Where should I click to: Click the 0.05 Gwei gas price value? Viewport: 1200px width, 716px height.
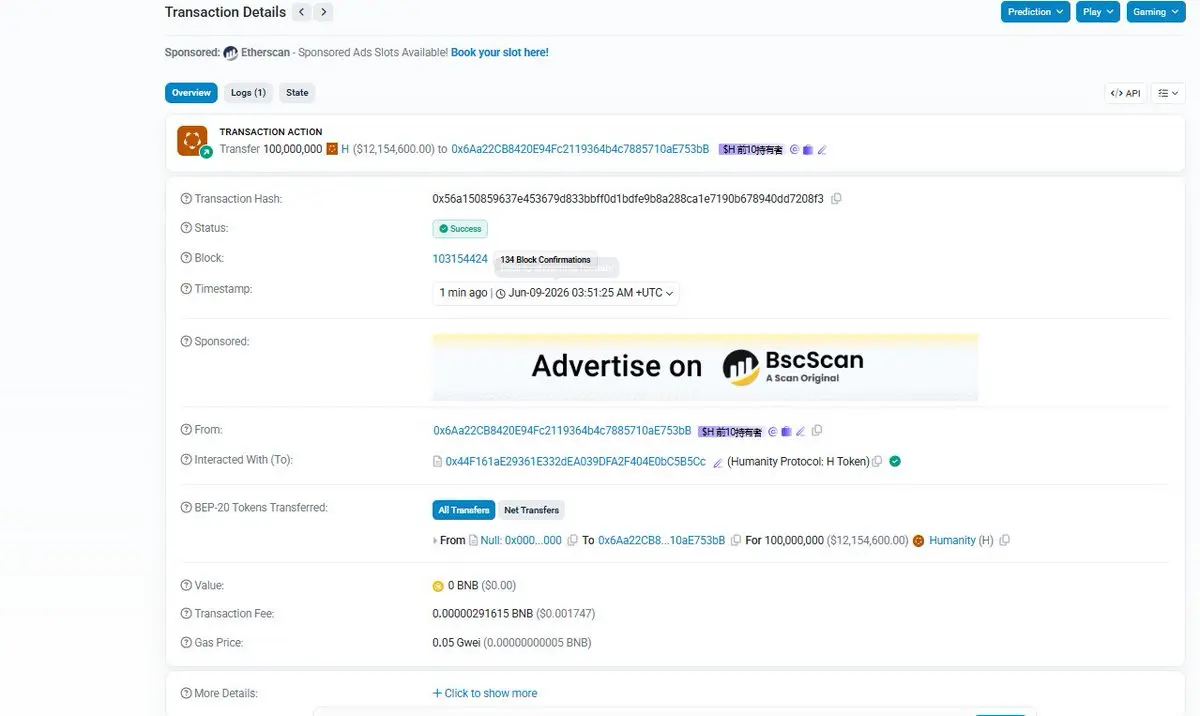click(x=456, y=643)
